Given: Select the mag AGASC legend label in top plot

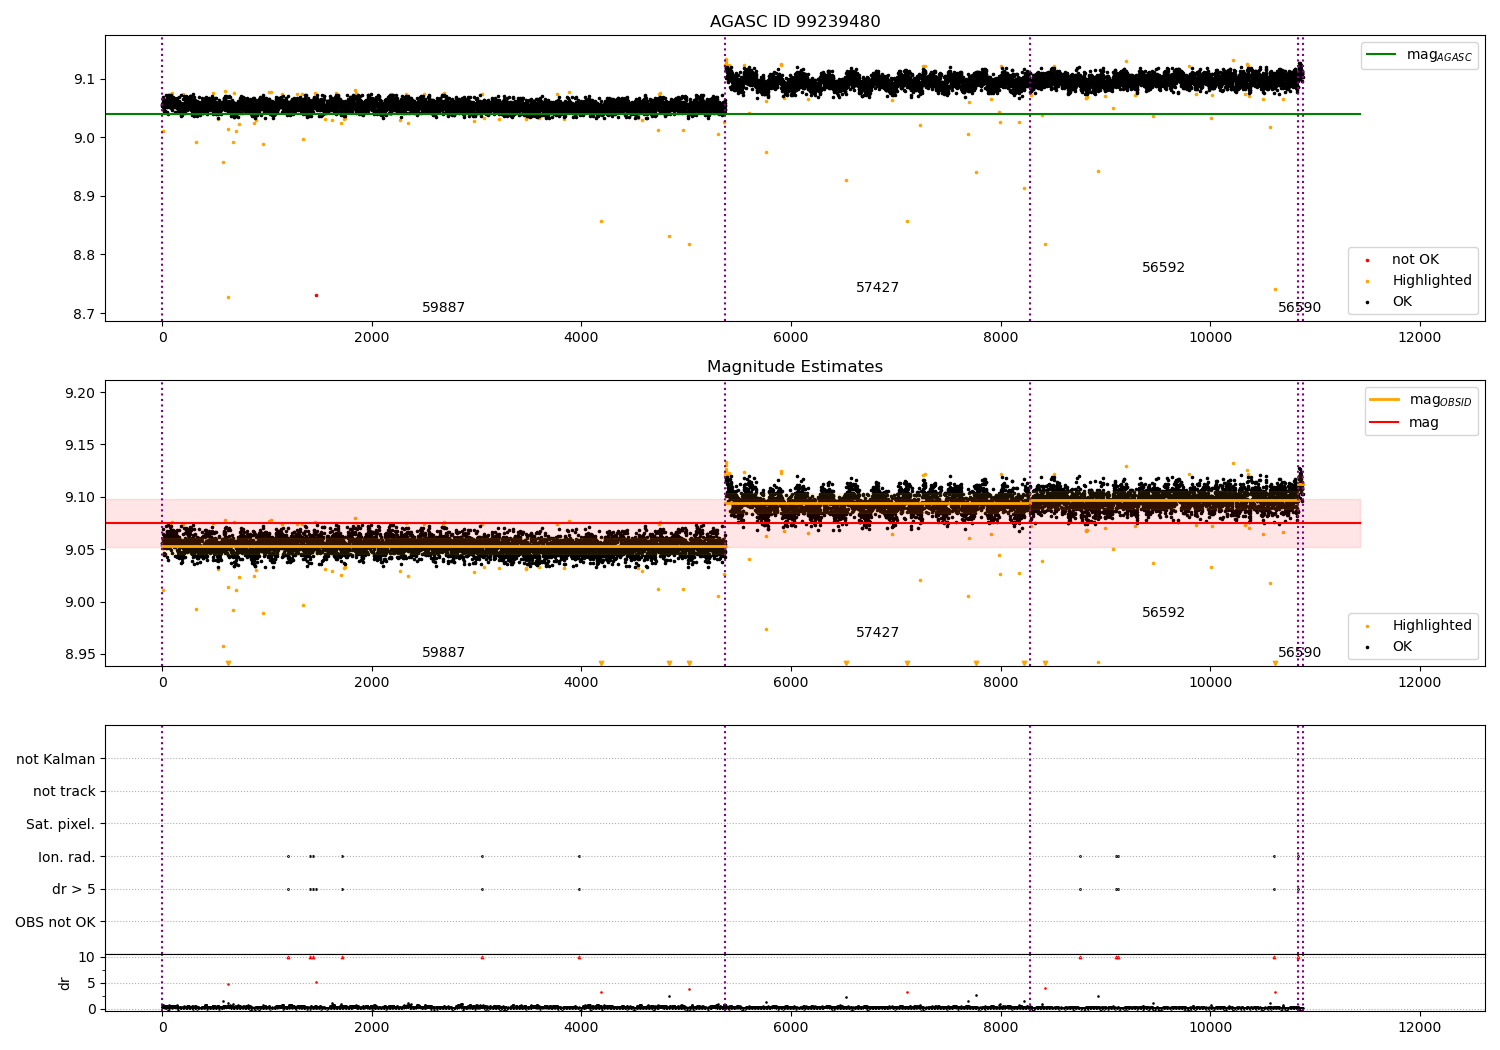Looking at the screenshot, I should pos(1439,55).
